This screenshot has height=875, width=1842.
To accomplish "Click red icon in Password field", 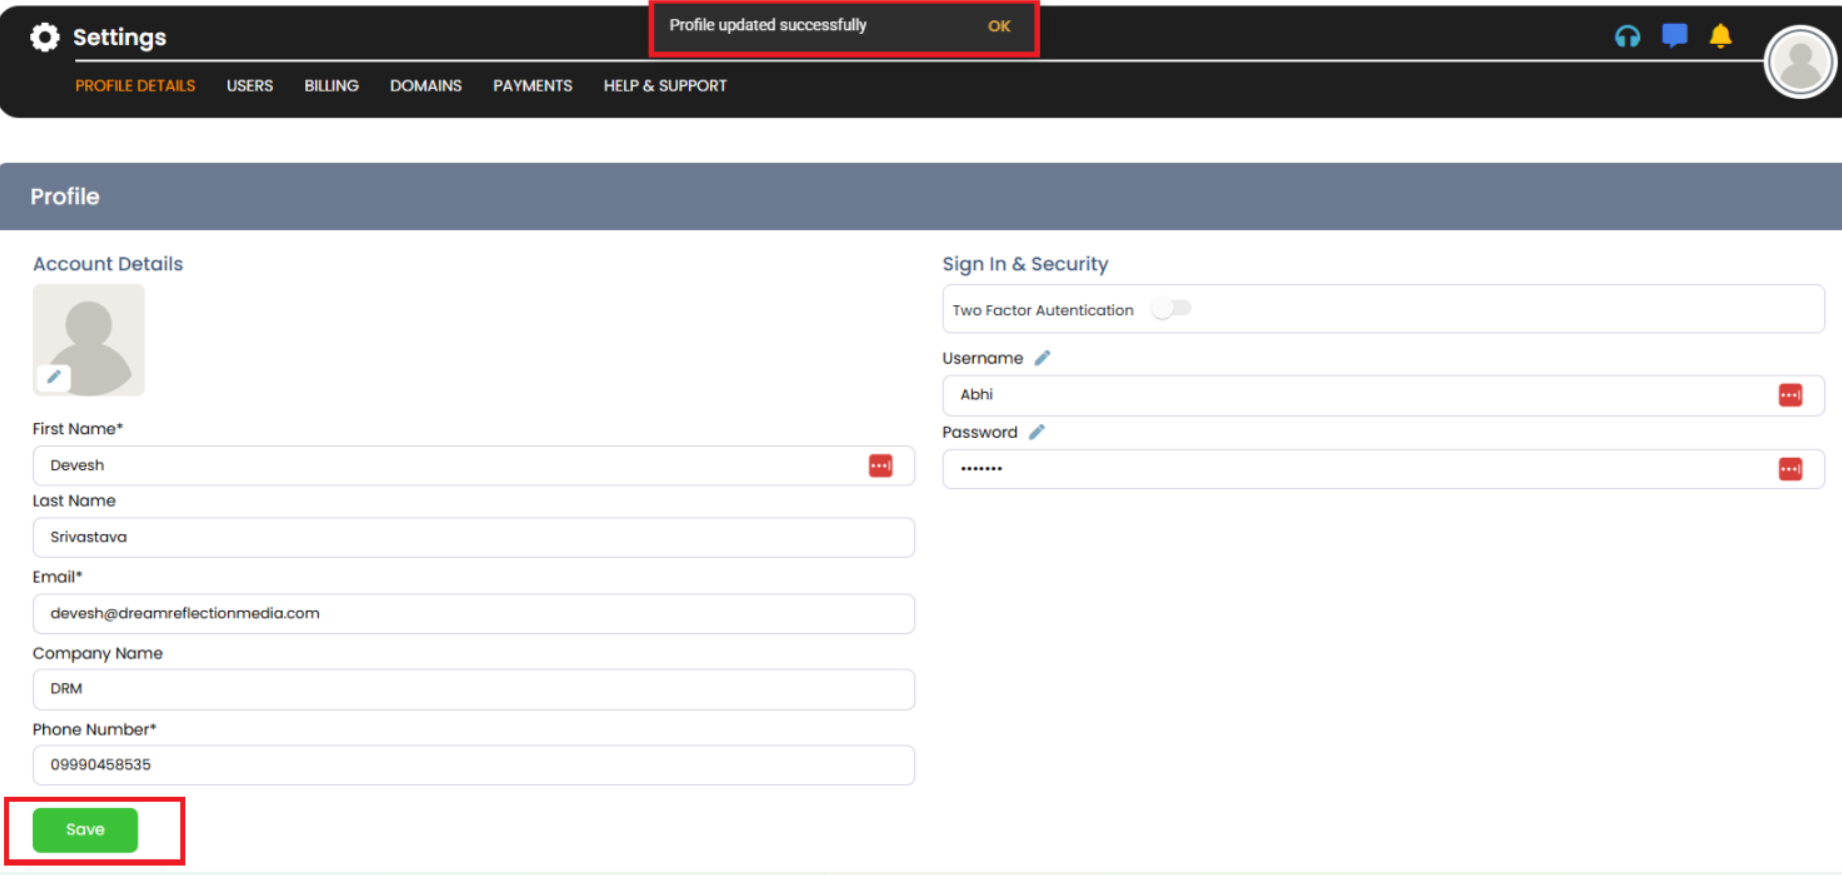I will 1790,469.
